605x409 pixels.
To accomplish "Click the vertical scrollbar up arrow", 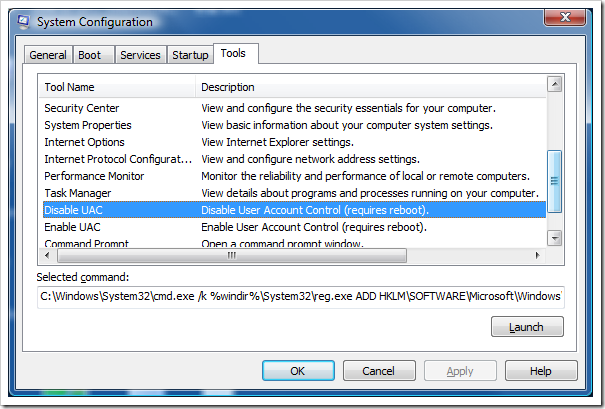I will tap(554, 85).
